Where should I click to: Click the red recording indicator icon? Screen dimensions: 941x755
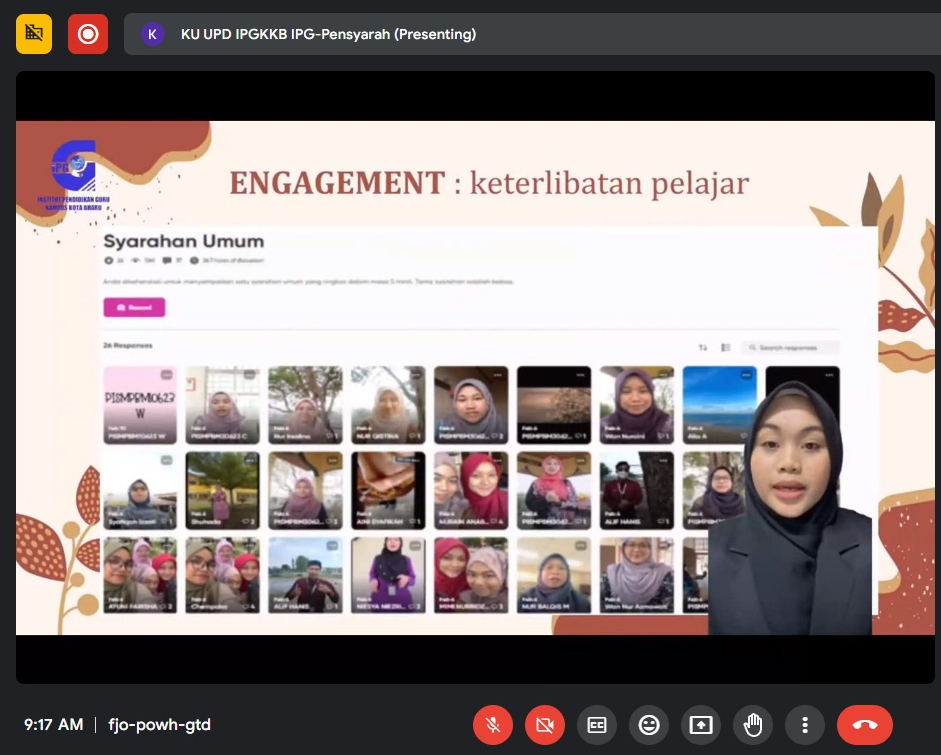click(x=88, y=34)
